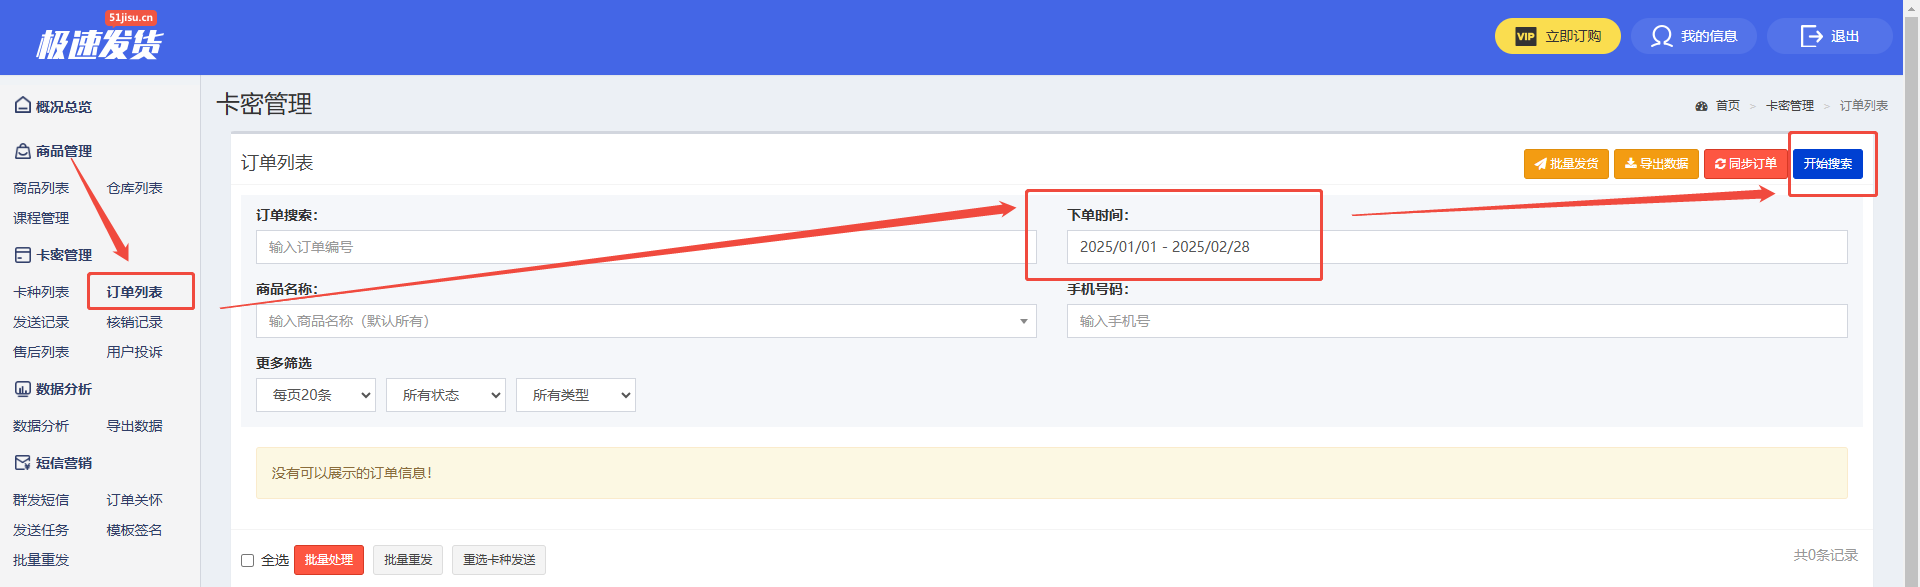Image resolution: width=1920 pixels, height=587 pixels.
Task: Click the red 同步订单 button
Action: point(1746,164)
